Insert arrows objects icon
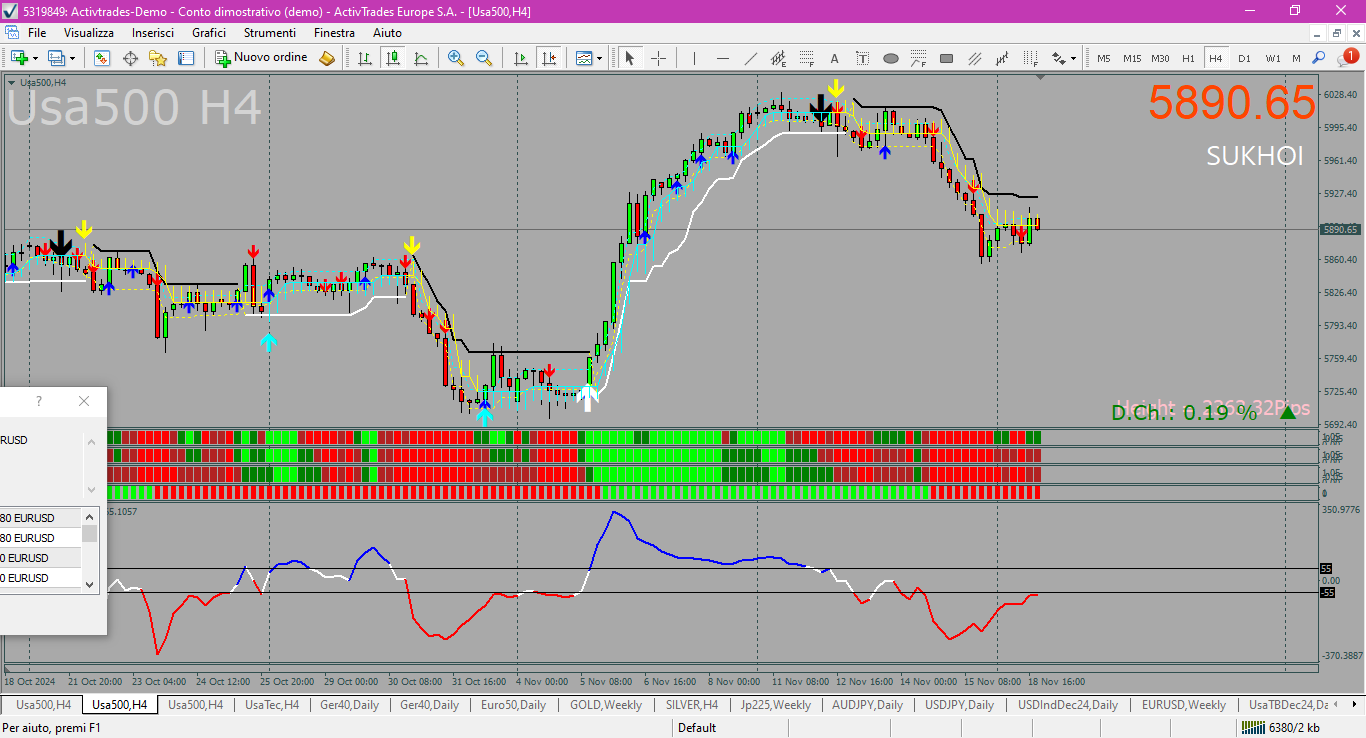 point(1058,58)
